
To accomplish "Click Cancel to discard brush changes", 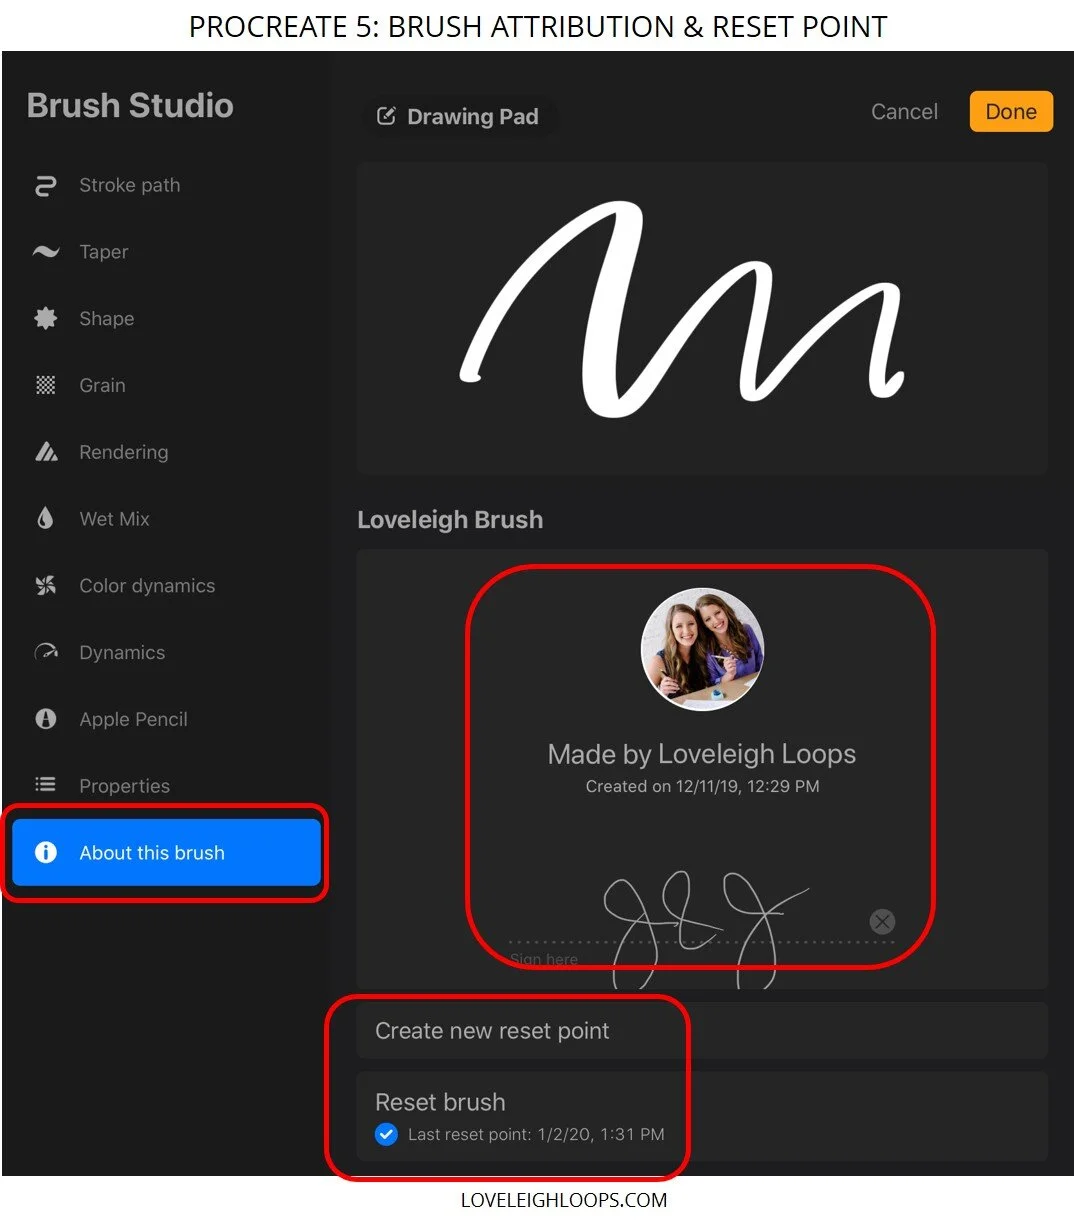I will click(903, 112).
